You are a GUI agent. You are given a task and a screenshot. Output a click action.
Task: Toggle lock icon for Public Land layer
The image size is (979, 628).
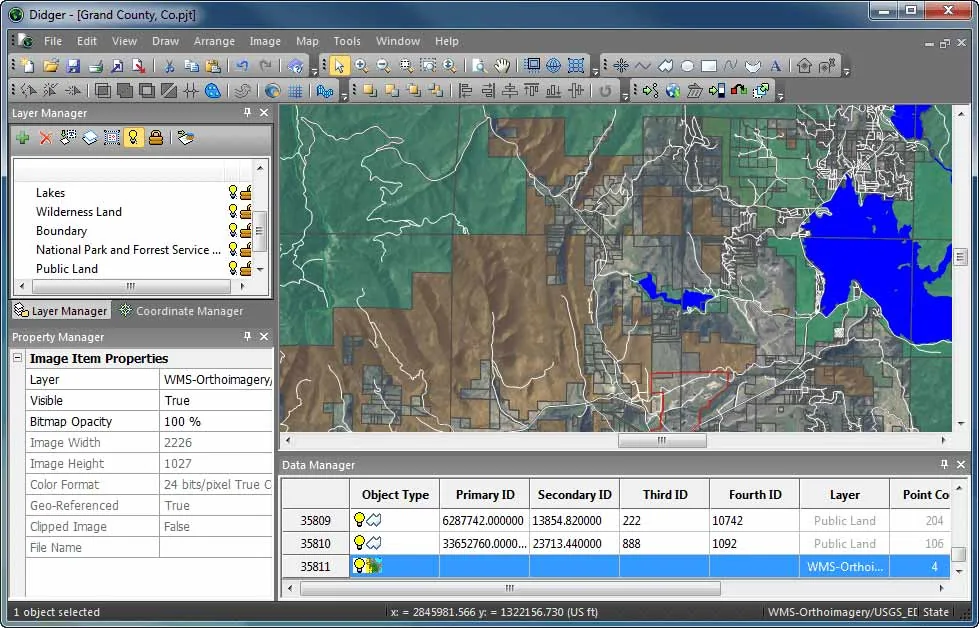[246, 268]
